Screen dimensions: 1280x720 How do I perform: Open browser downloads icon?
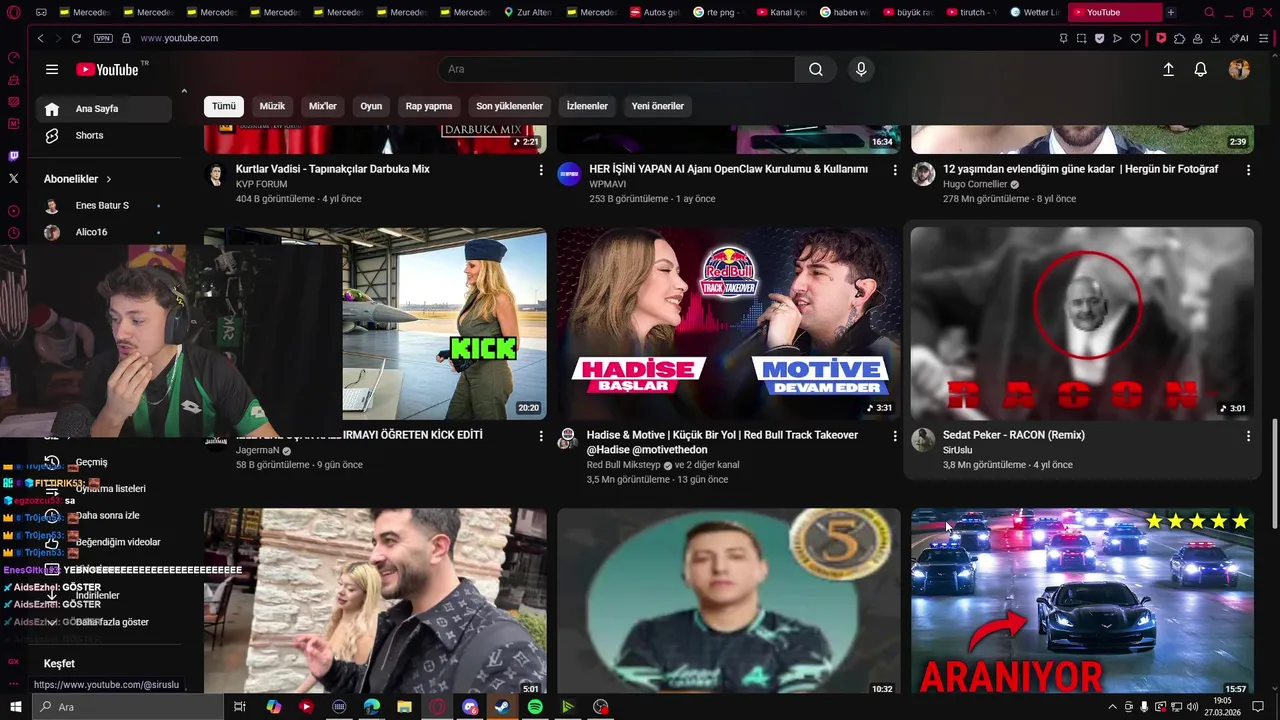click(1215, 38)
